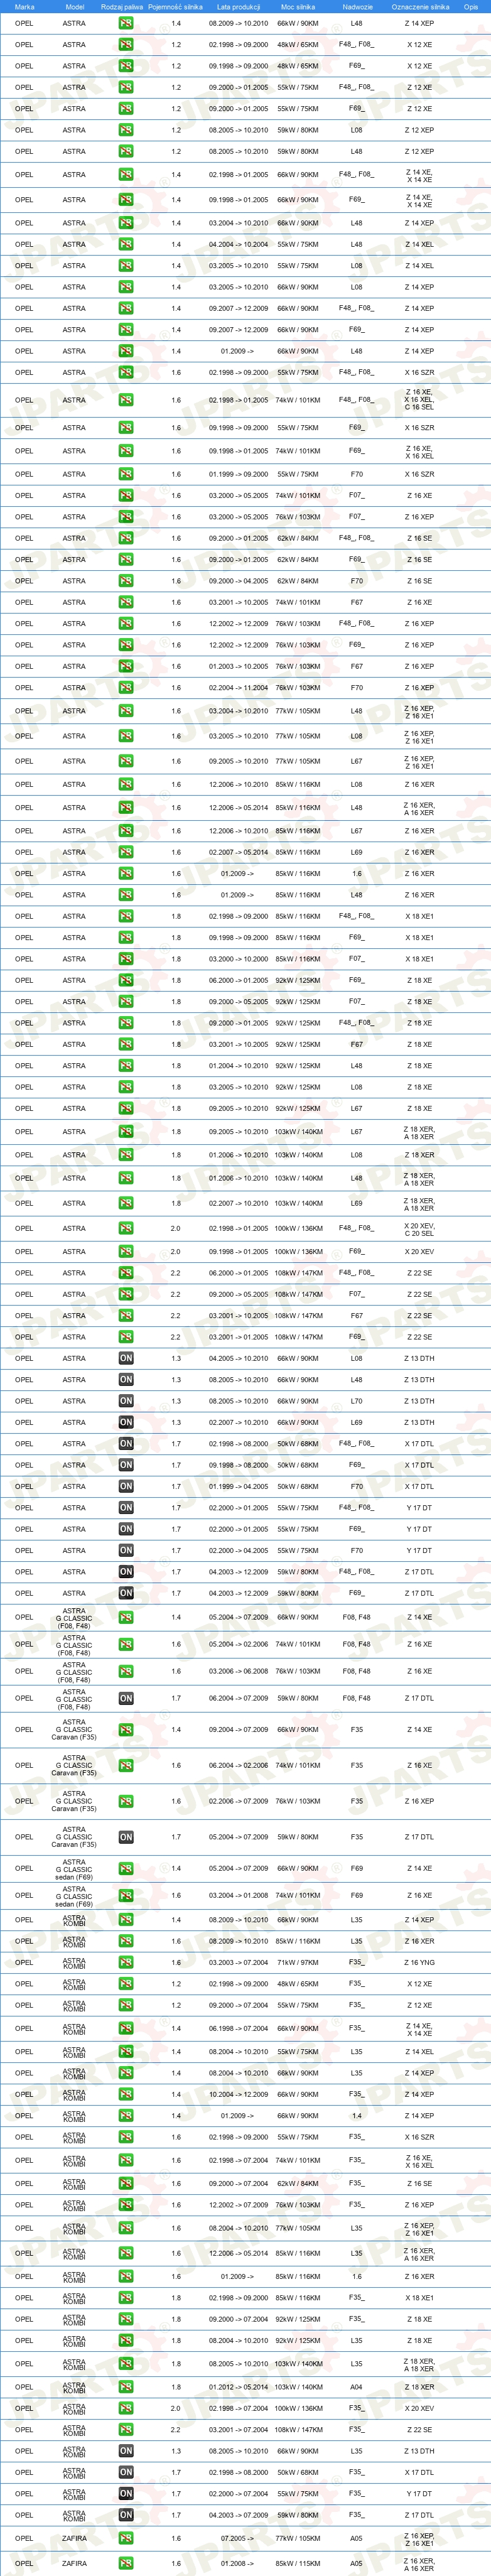Click diesel ON icon in Astra L70 Z 13 DTH row
Viewport: 491px width, 2576px height.
[126, 1401]
